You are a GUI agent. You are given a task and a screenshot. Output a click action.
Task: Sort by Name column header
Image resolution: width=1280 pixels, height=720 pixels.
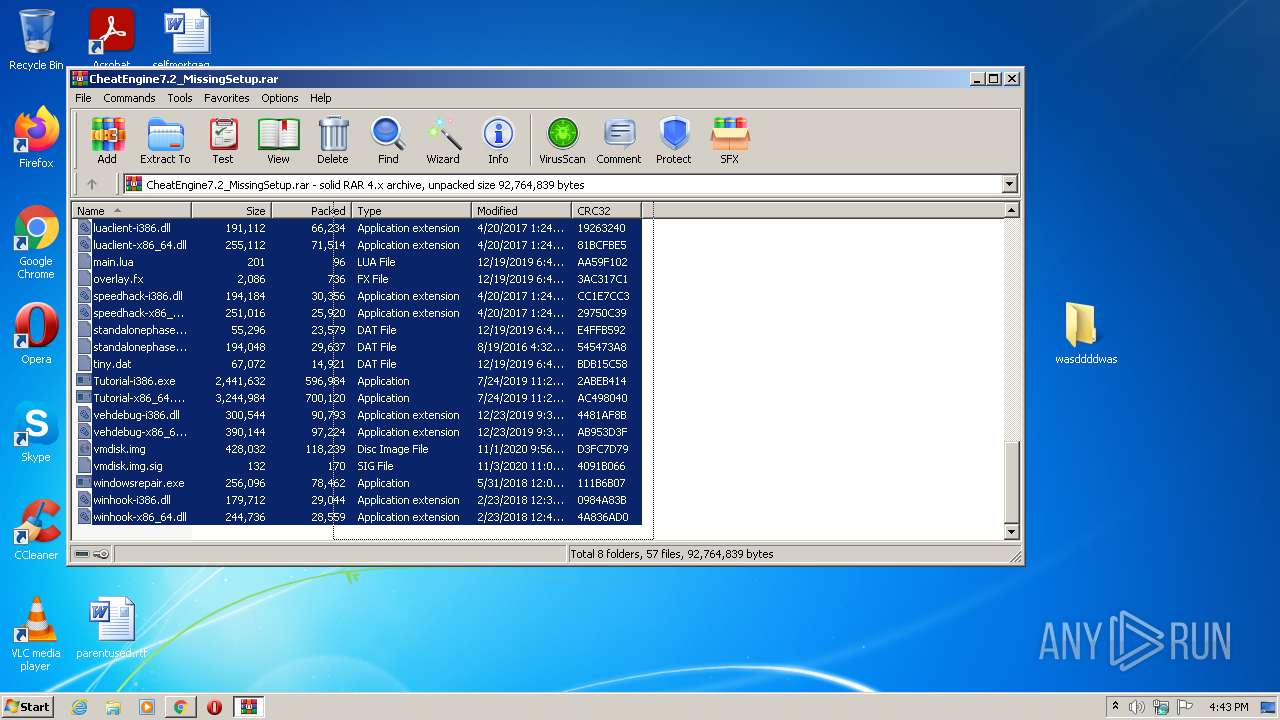[x=132, y=210]
